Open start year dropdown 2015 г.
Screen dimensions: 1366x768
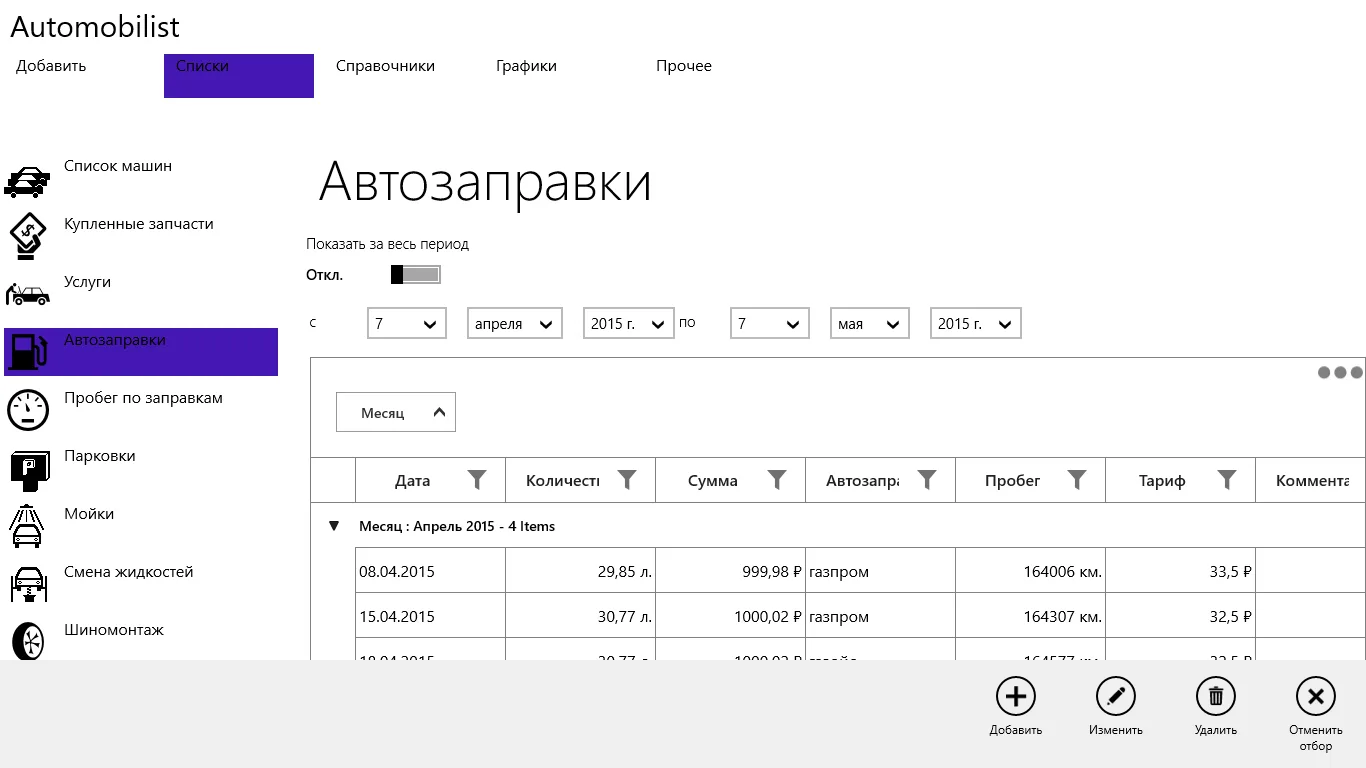click(629, 324)
